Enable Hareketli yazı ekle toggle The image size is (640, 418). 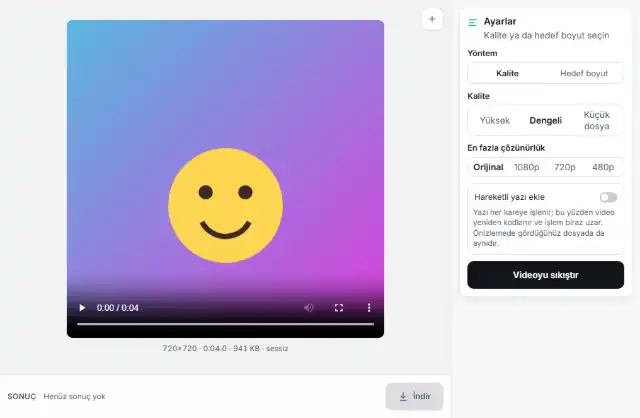pos(608,198)
